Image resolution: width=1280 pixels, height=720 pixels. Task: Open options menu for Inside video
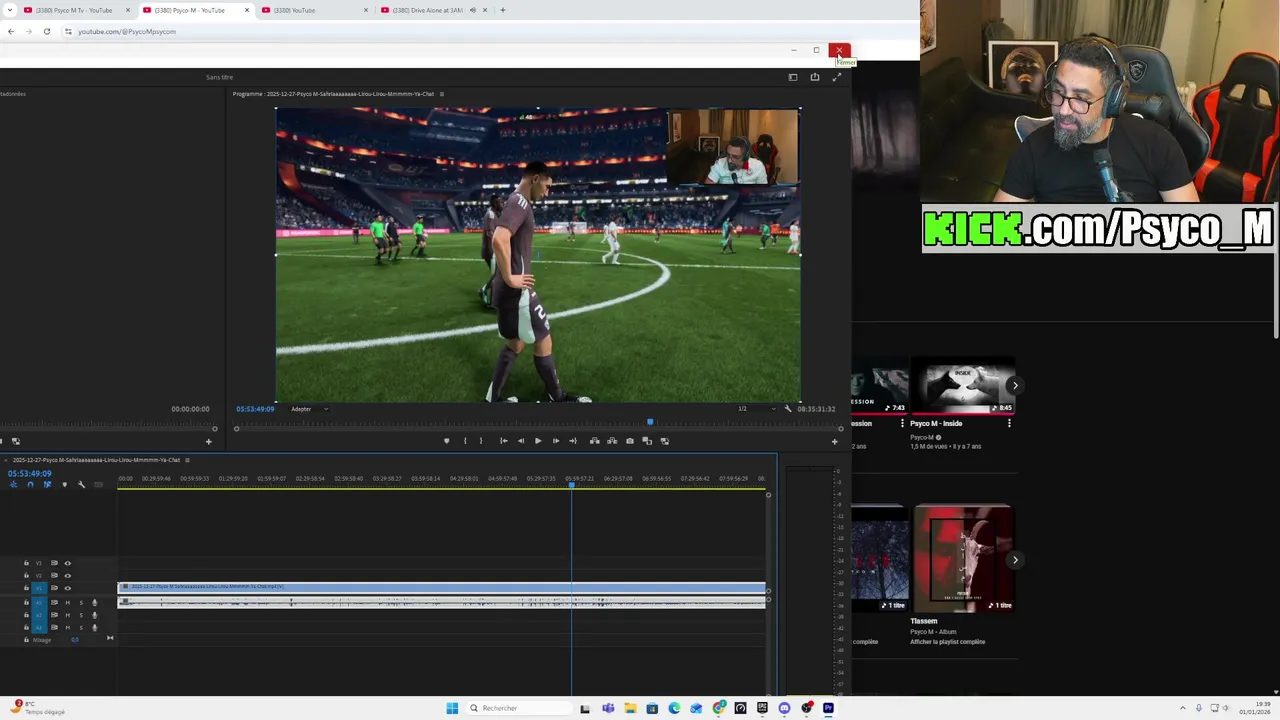pyautogui.click(x=1009, y=423)
